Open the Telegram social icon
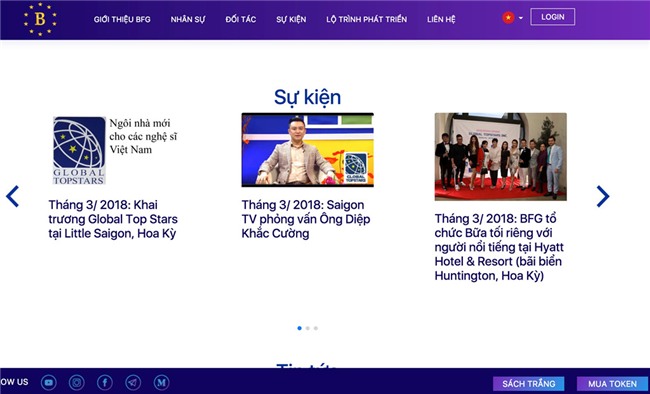650x394 pixels. click(x=133, y=382)
